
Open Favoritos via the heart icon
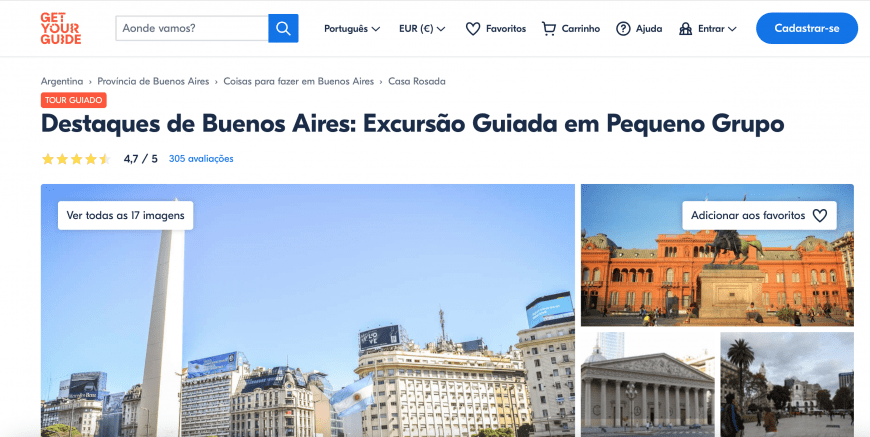pos(473,29)
